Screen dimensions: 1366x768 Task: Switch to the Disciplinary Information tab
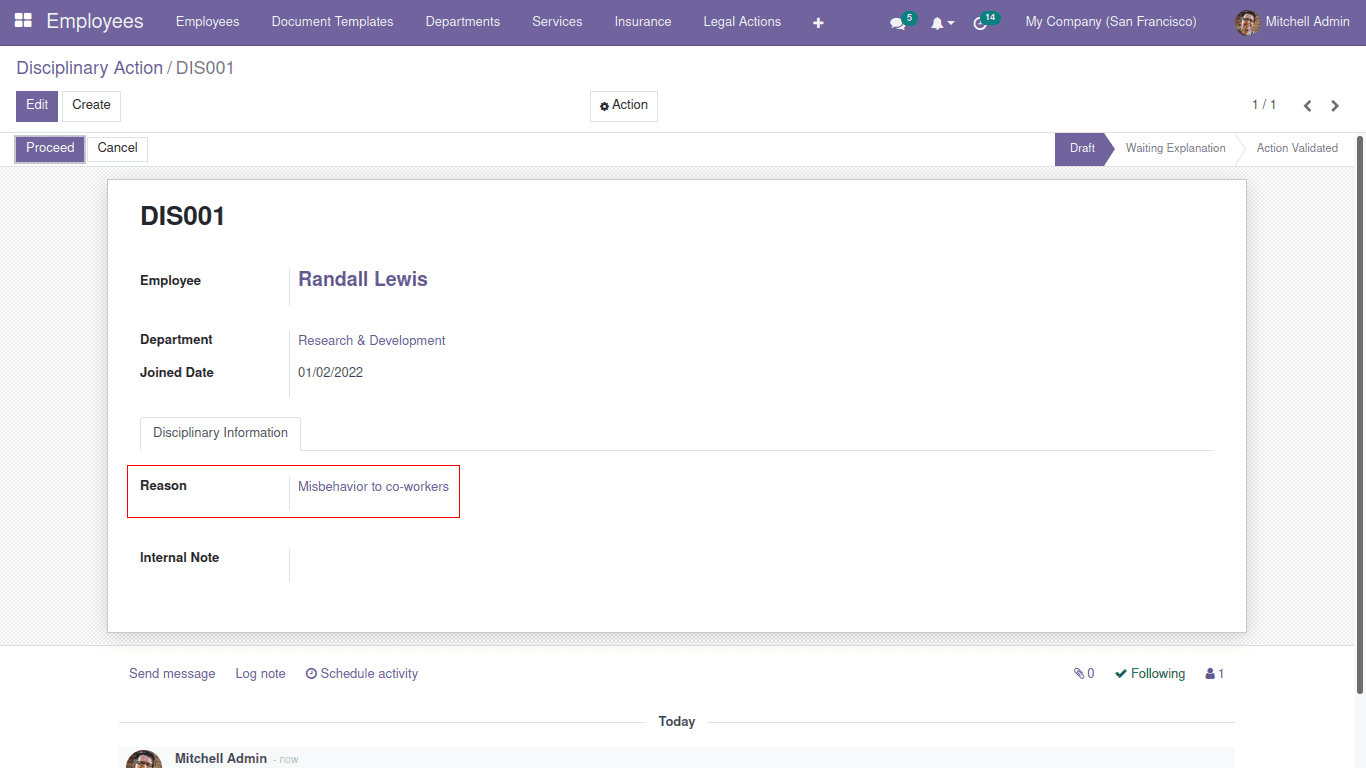click(219, 433)
